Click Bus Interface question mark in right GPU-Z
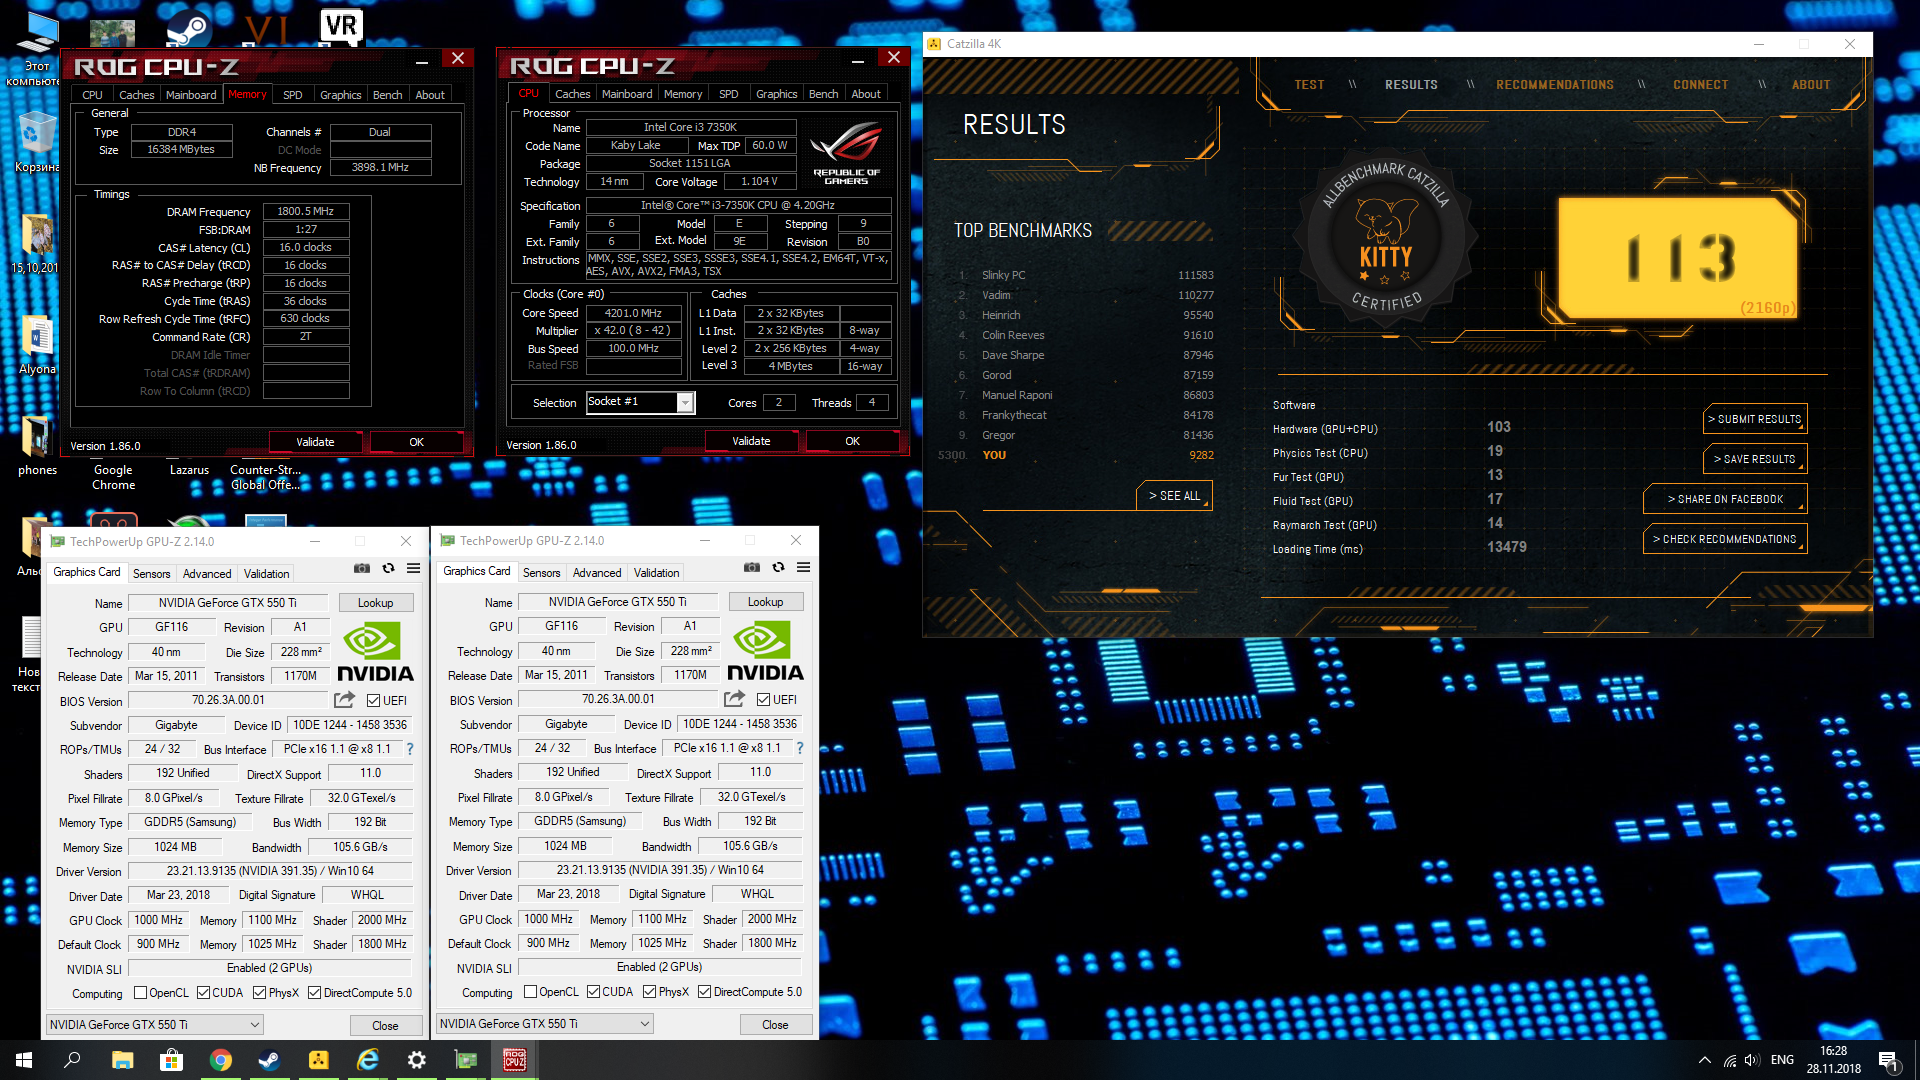Viewport: 1920px width, 1080px height. point(799,748)
